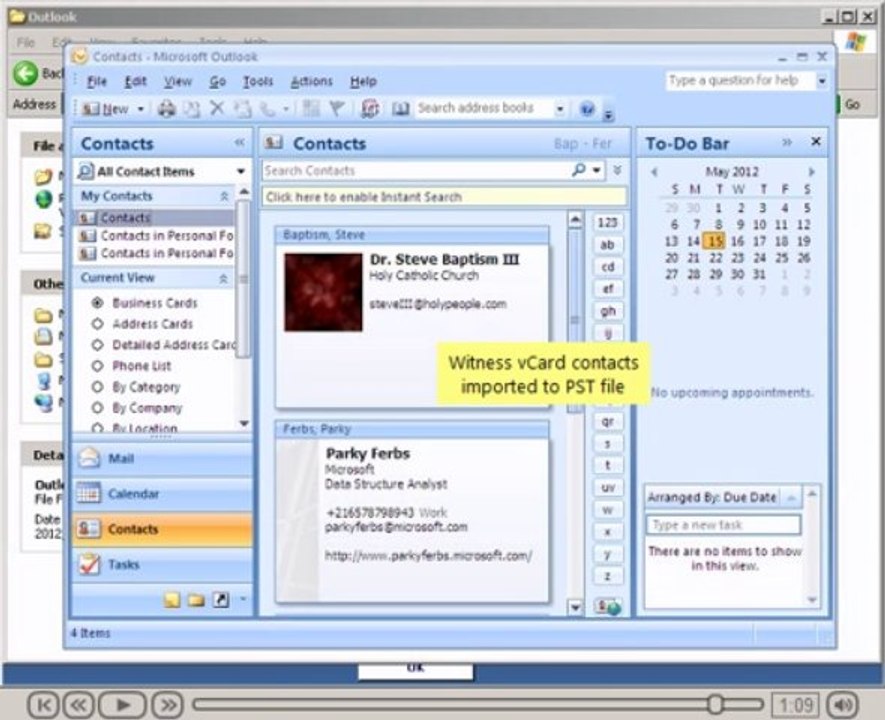Click in the Search Contacts field
Screen dimensions: 885x720
point(417,170)
